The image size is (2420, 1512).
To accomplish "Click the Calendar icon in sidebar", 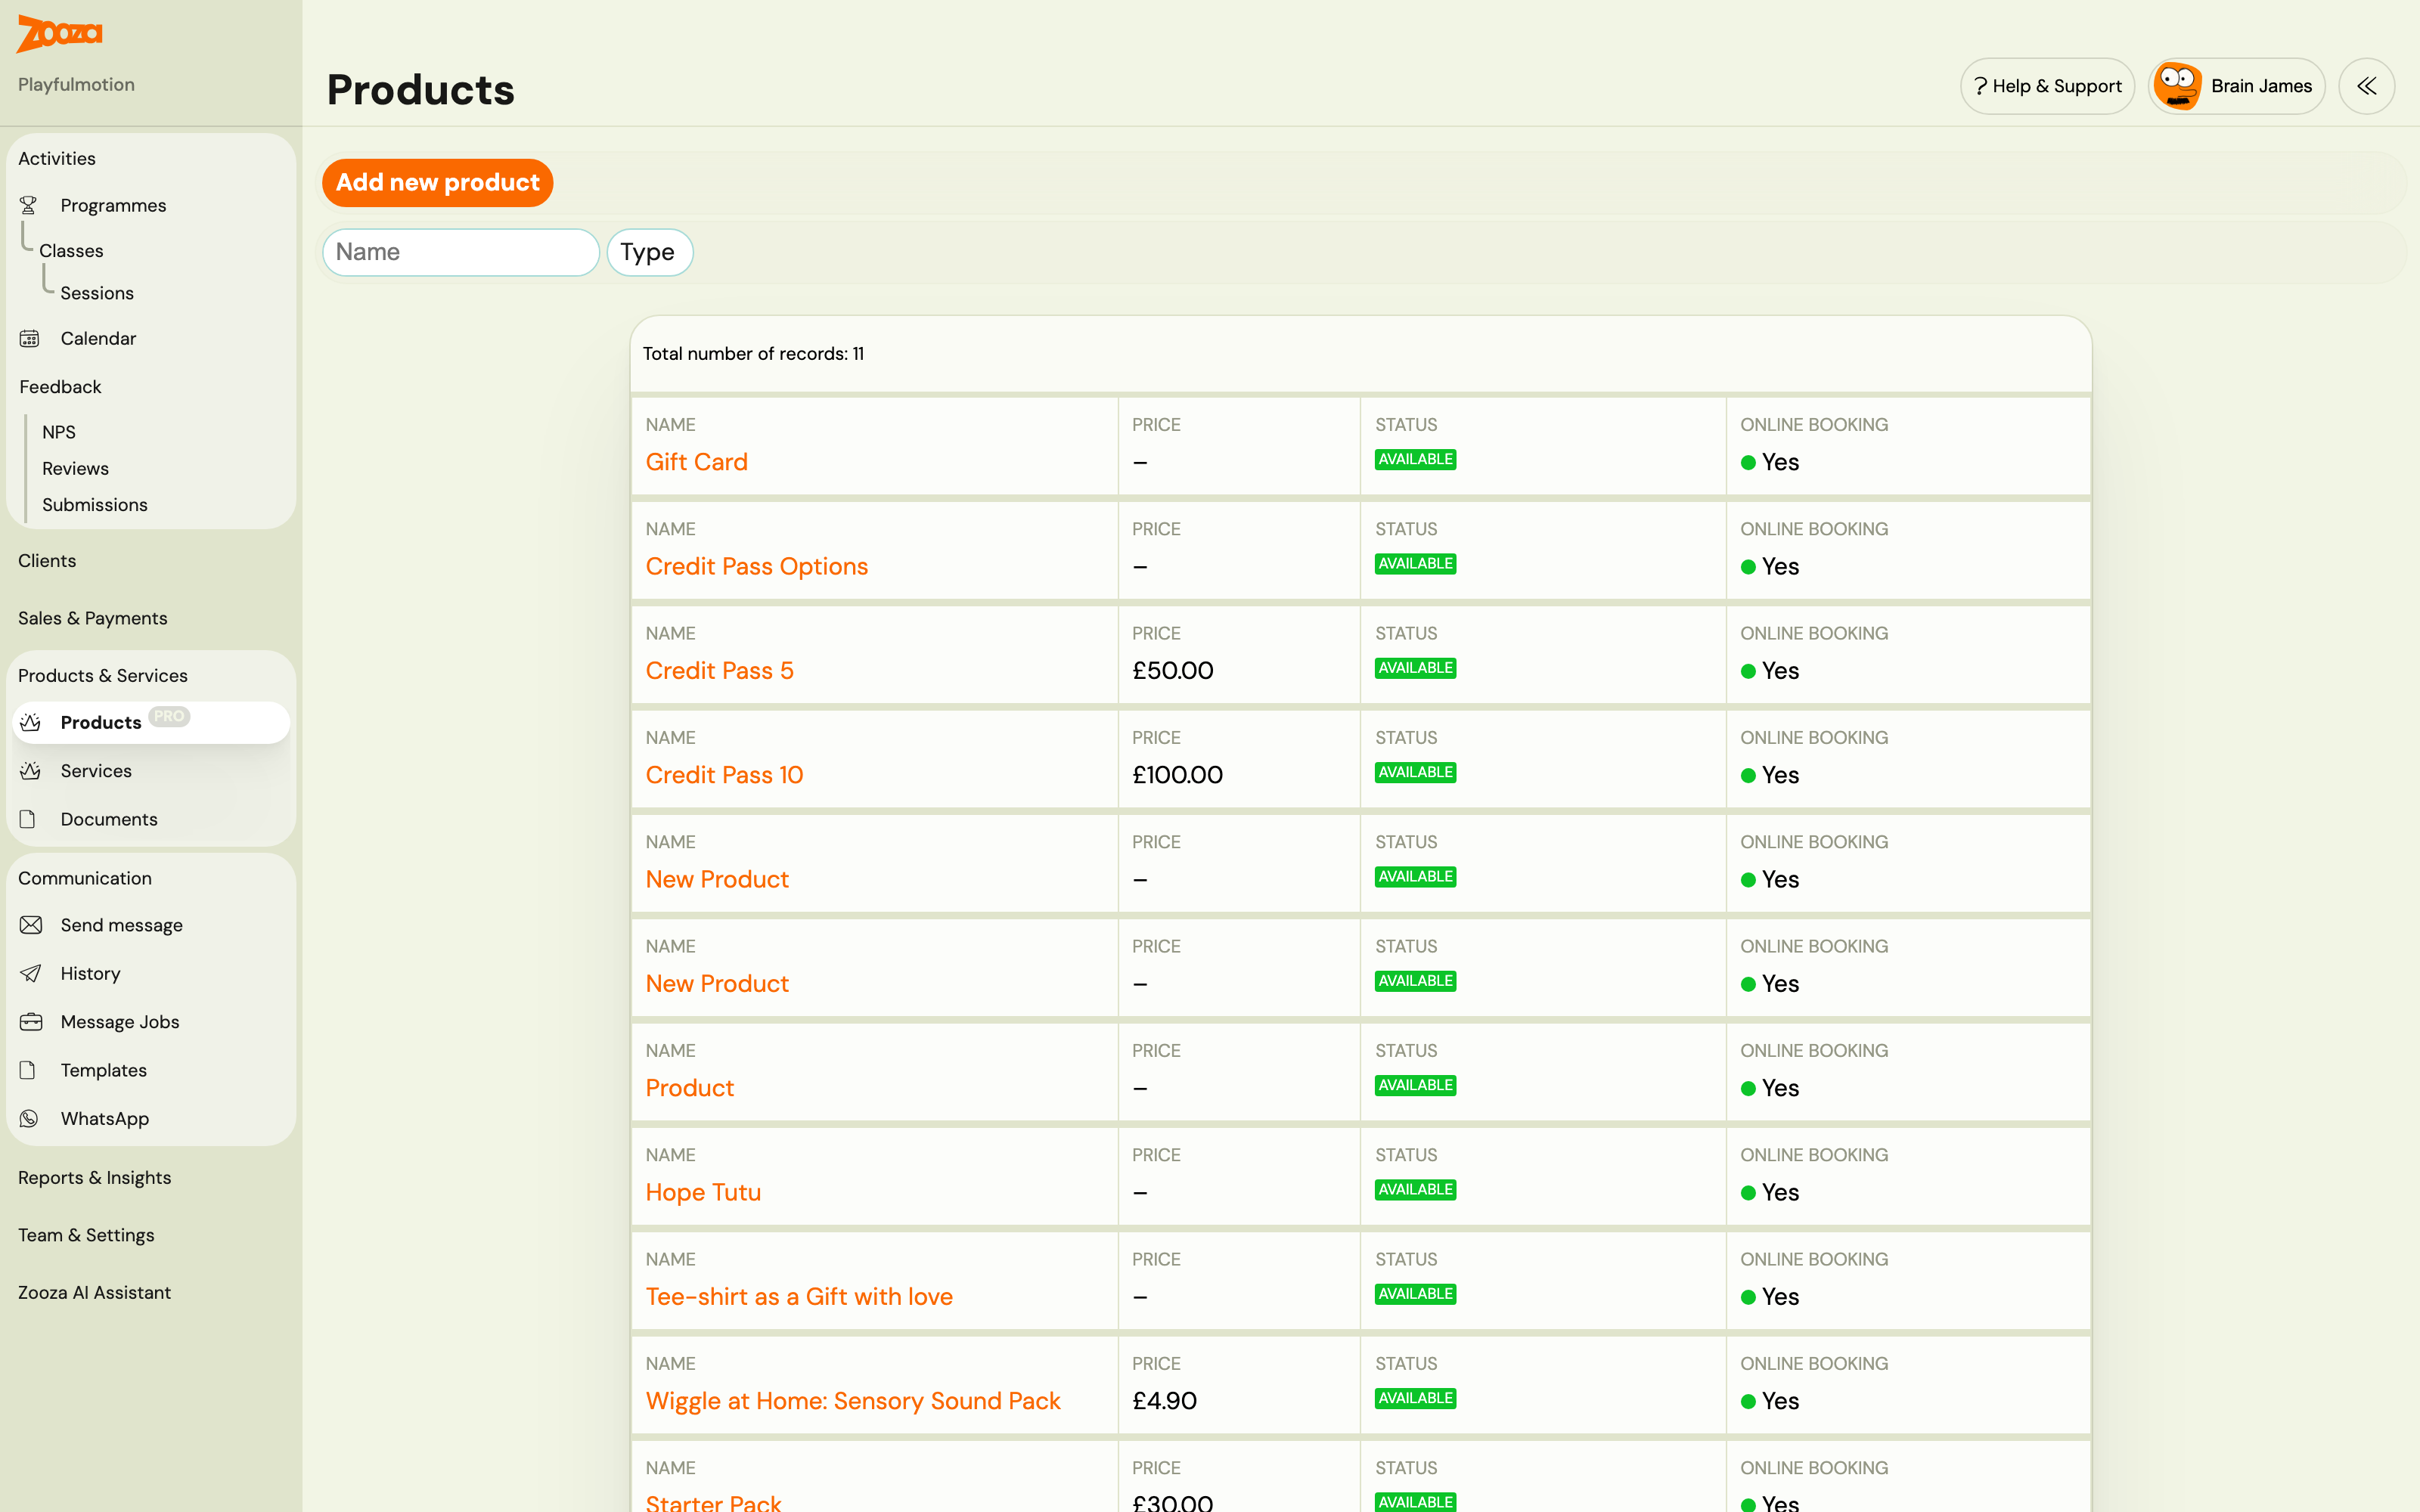I will pos(30,338).
